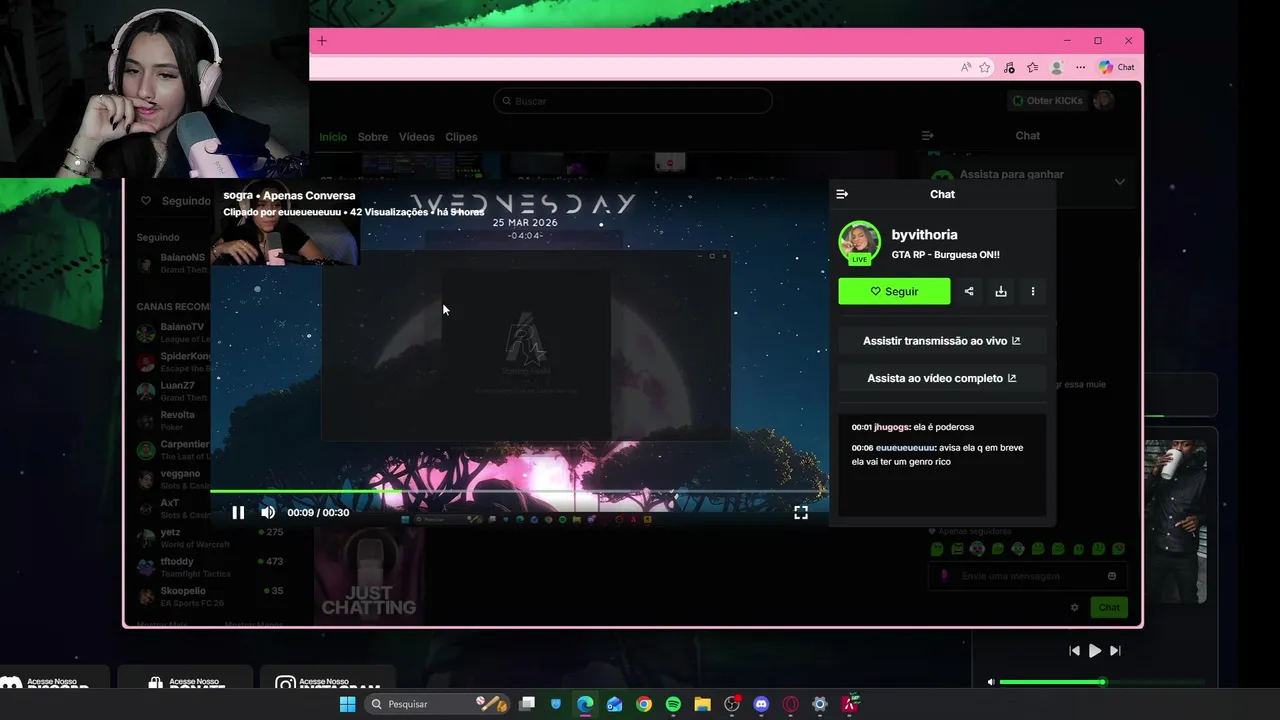
Task: Seek along the green clip progress bar
Action: pyautogui.click(x=519, y=491)
